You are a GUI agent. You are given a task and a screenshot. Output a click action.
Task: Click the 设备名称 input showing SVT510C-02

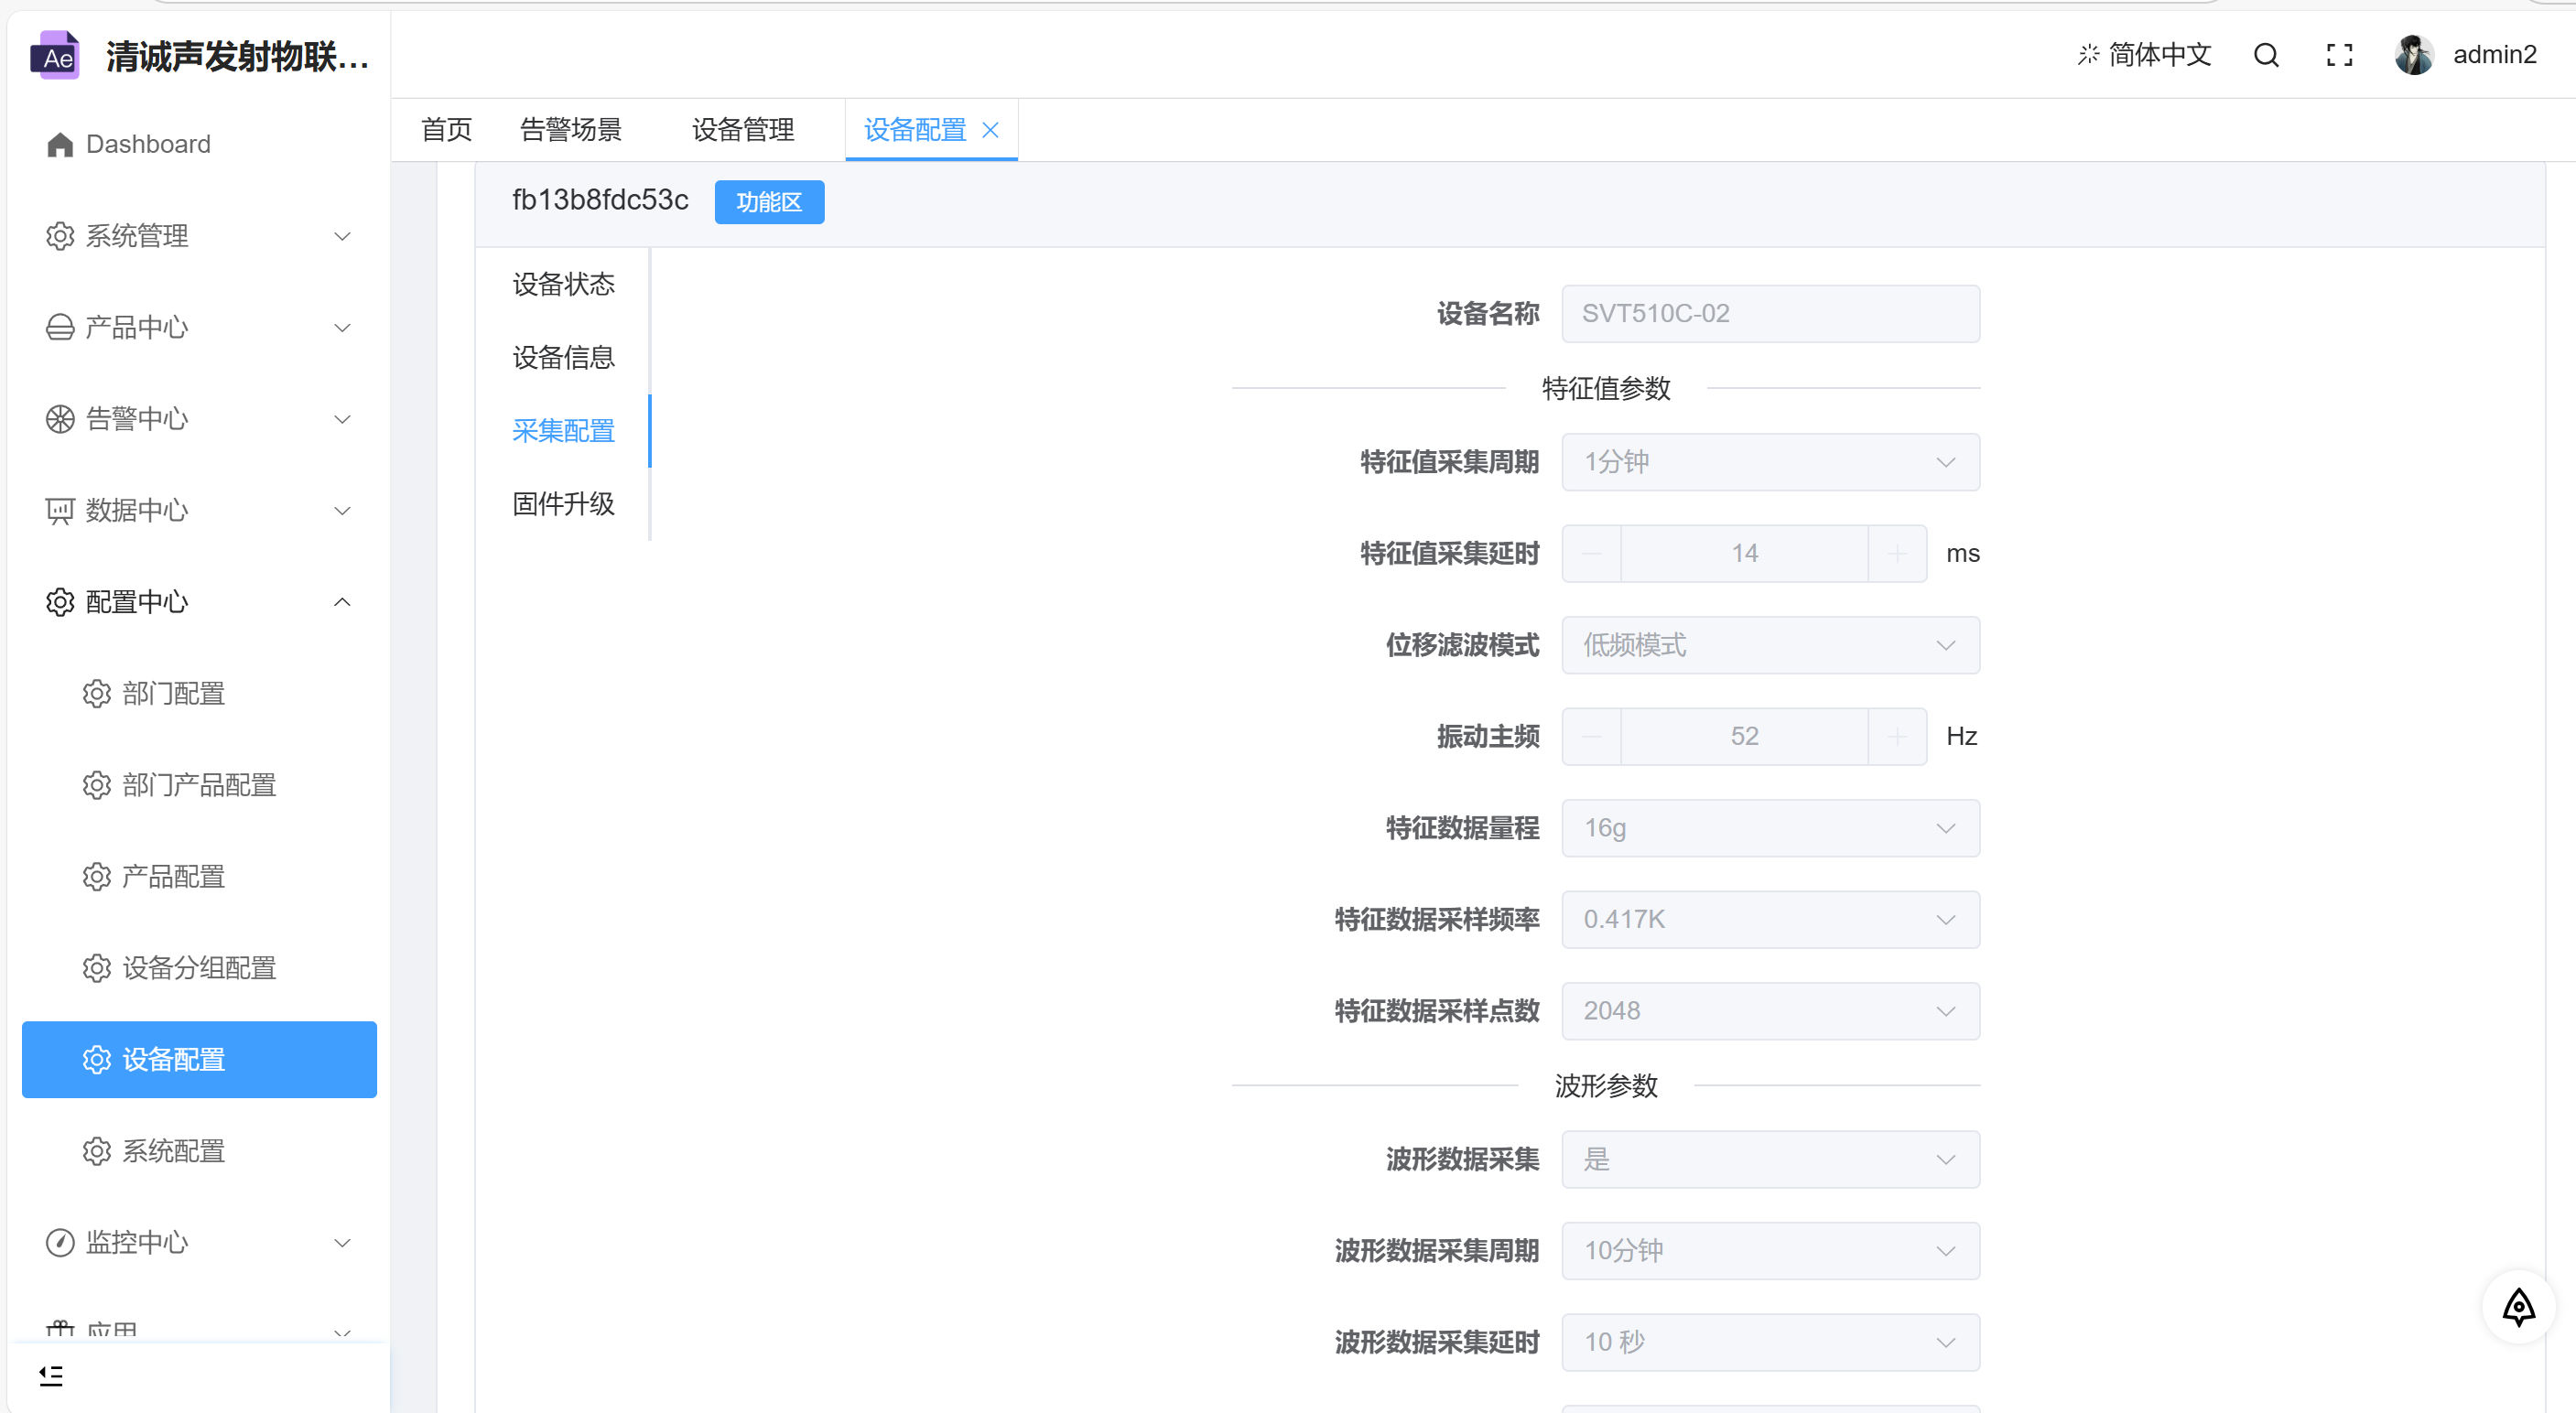pos(1770,313)
